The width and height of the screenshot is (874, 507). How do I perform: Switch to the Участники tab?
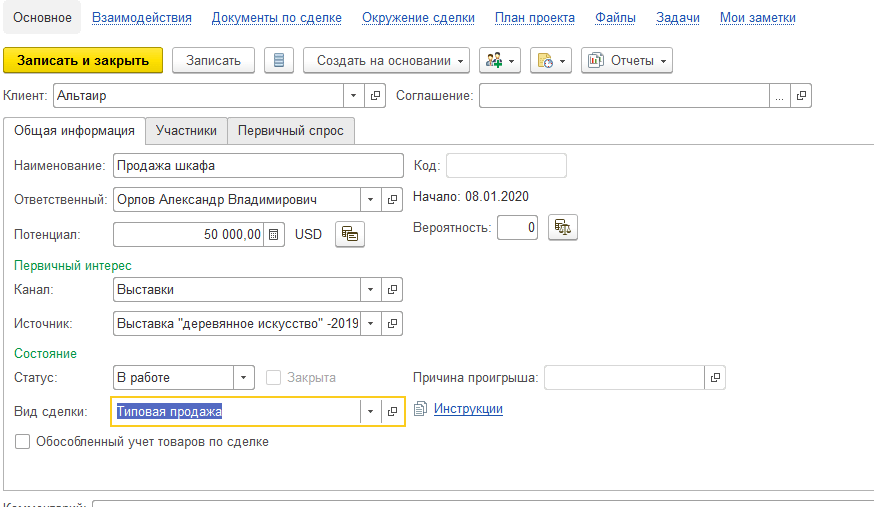click(x=186, y=131)
